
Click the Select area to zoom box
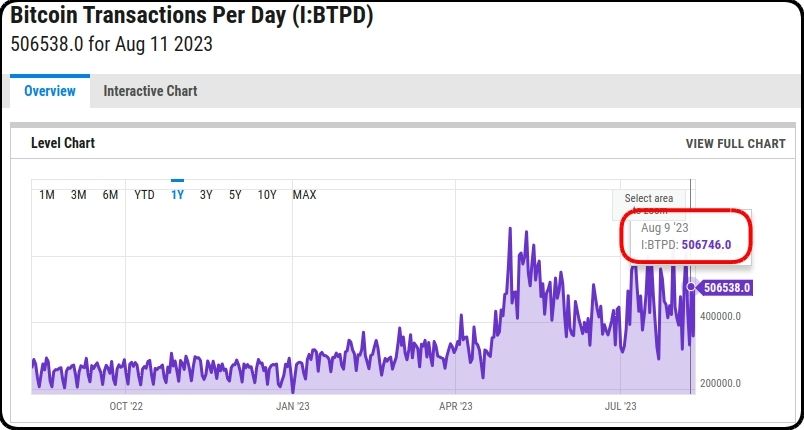pyautogui.click(x=649, y=203)
